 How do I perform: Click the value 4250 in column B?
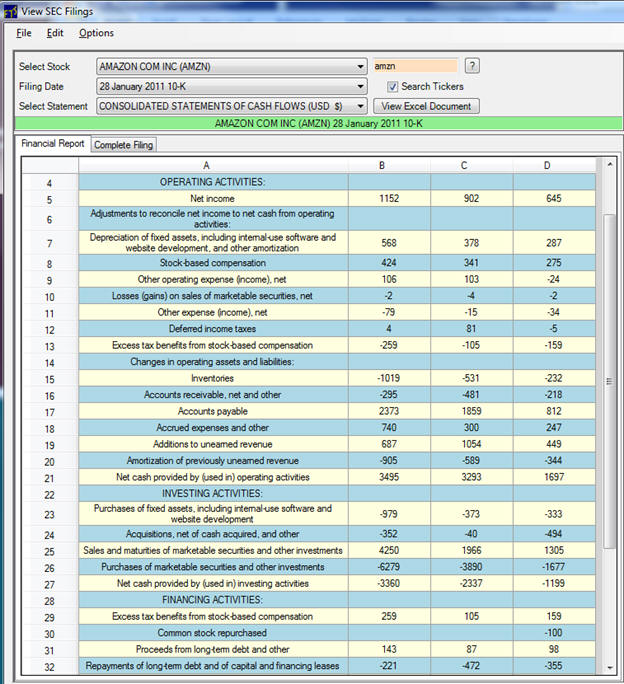click(x=389, y=551)
